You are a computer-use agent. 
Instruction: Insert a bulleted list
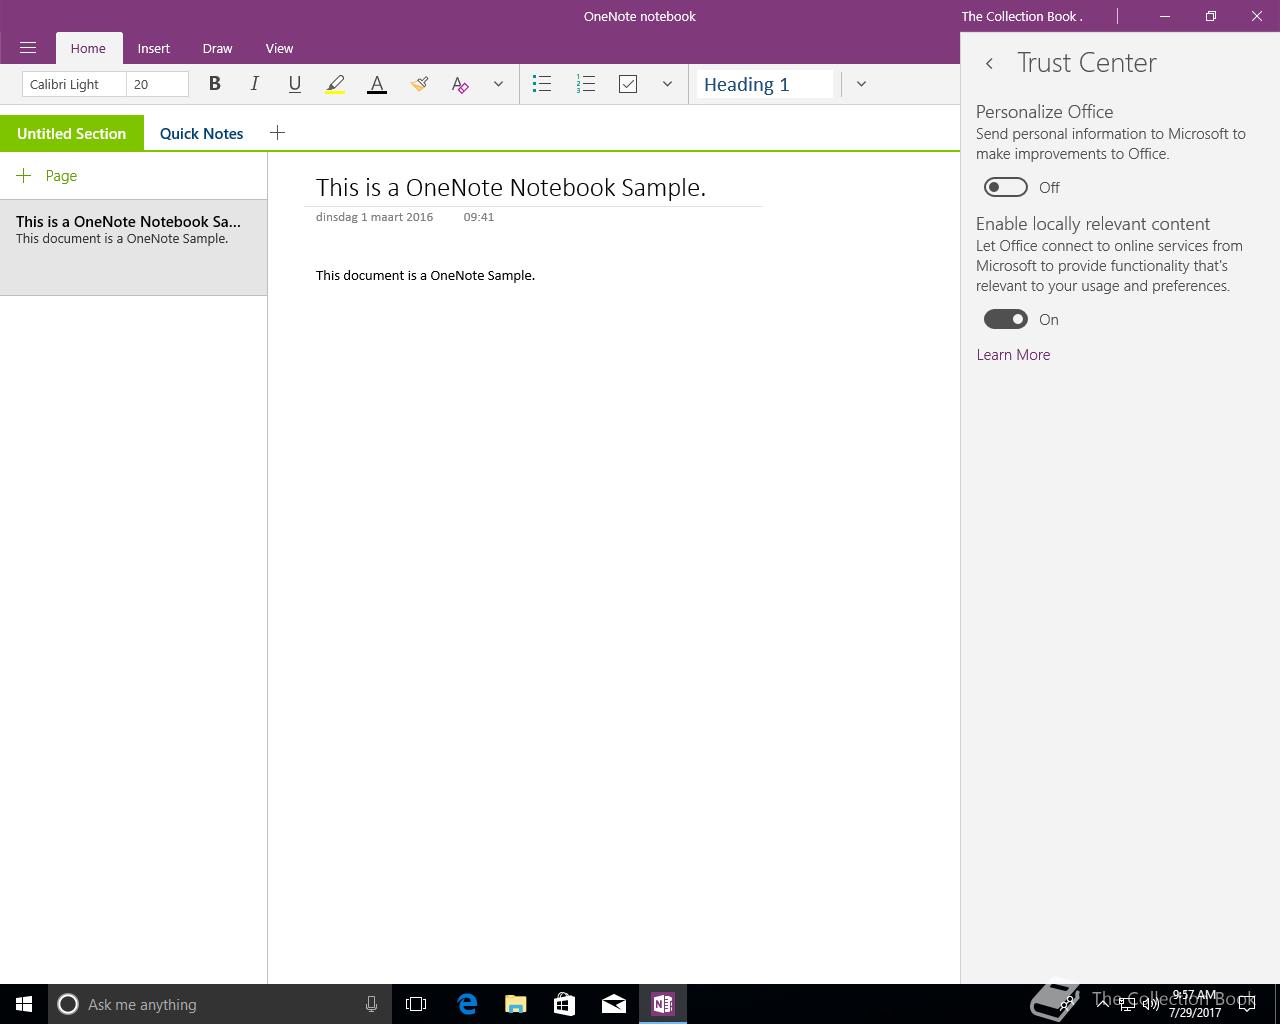coord(542,84)
